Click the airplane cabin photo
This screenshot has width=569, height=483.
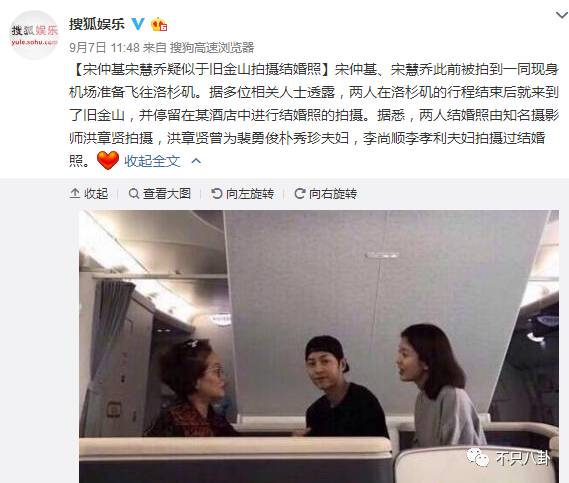[x=319, y=346]
